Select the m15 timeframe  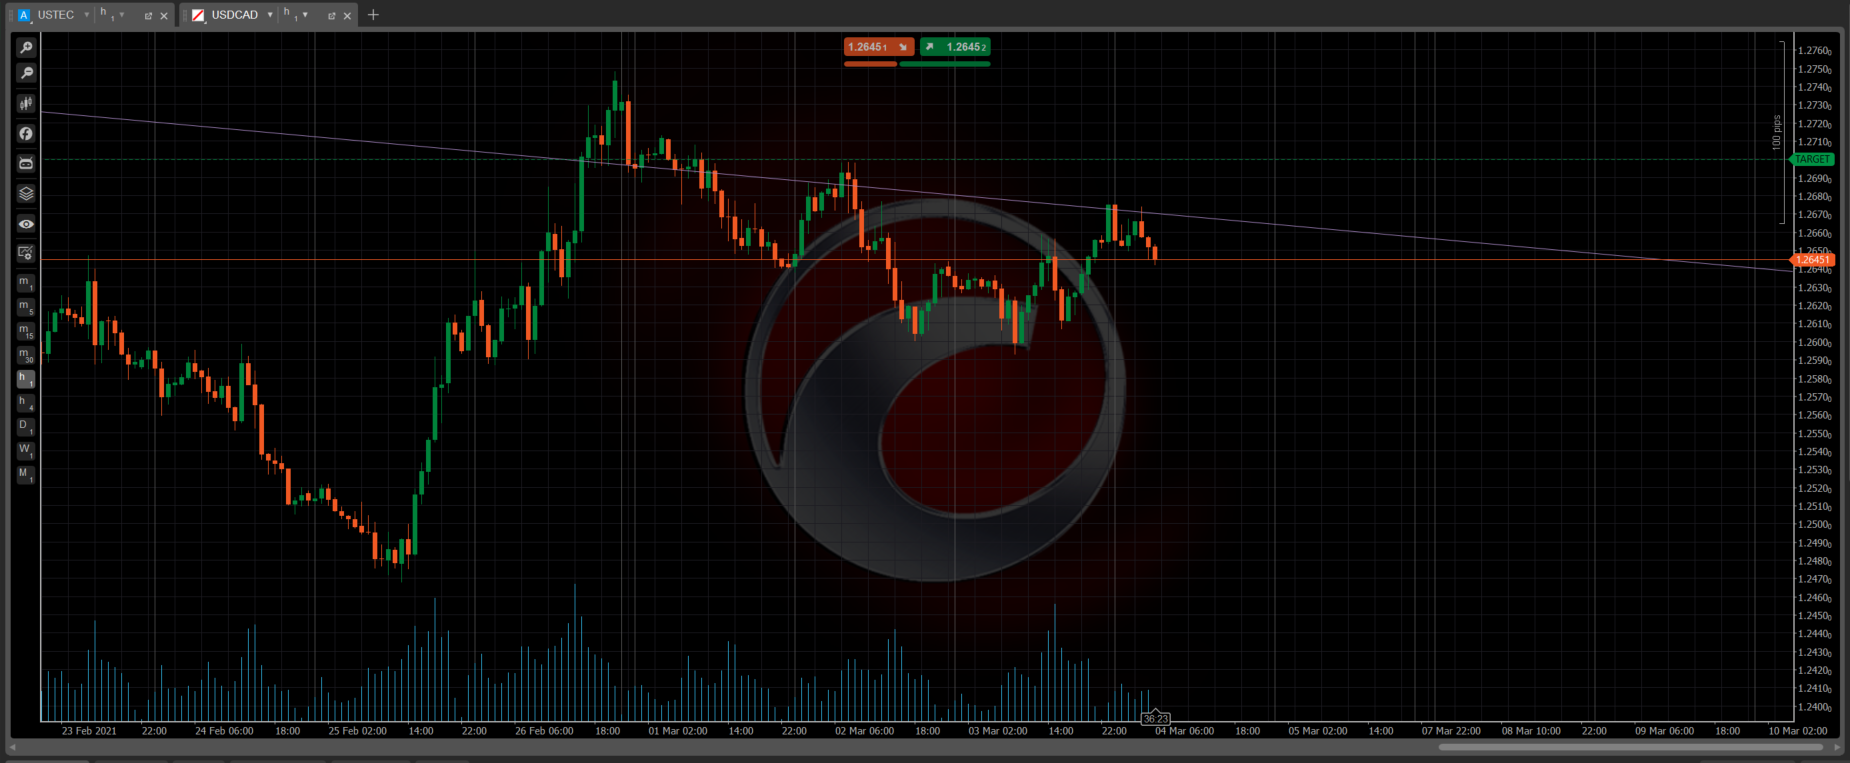pos(26,331)
